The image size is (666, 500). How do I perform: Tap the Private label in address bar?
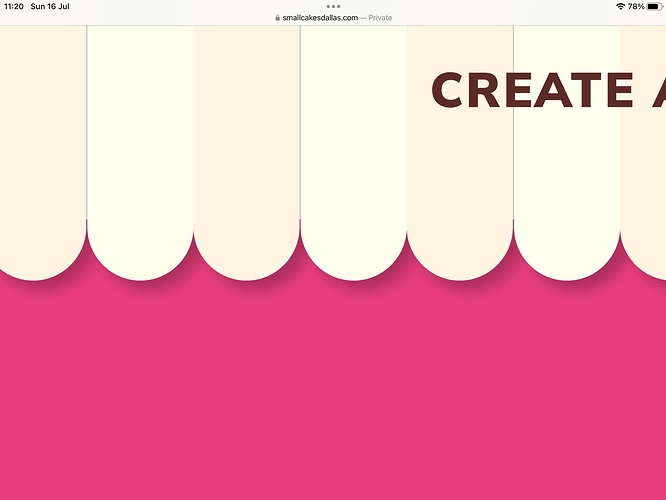(380, 18)
